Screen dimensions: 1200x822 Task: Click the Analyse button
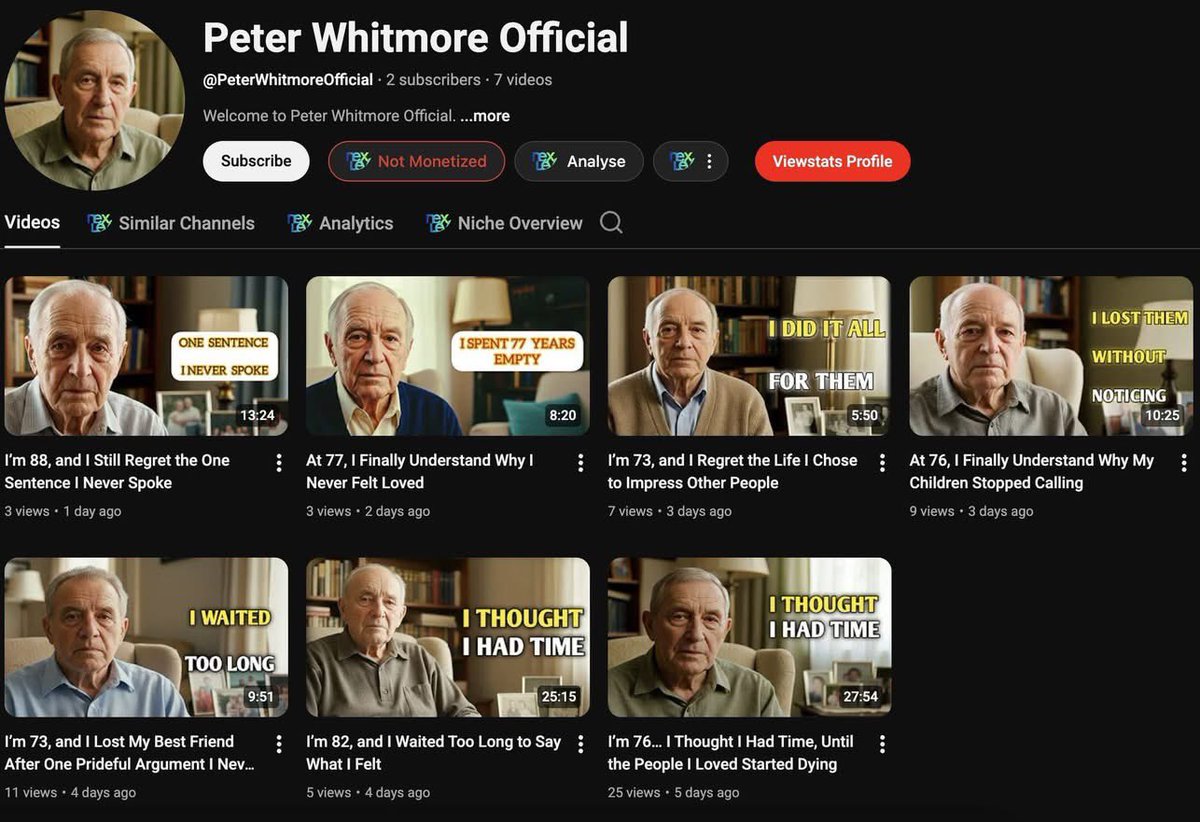[579, 161]
